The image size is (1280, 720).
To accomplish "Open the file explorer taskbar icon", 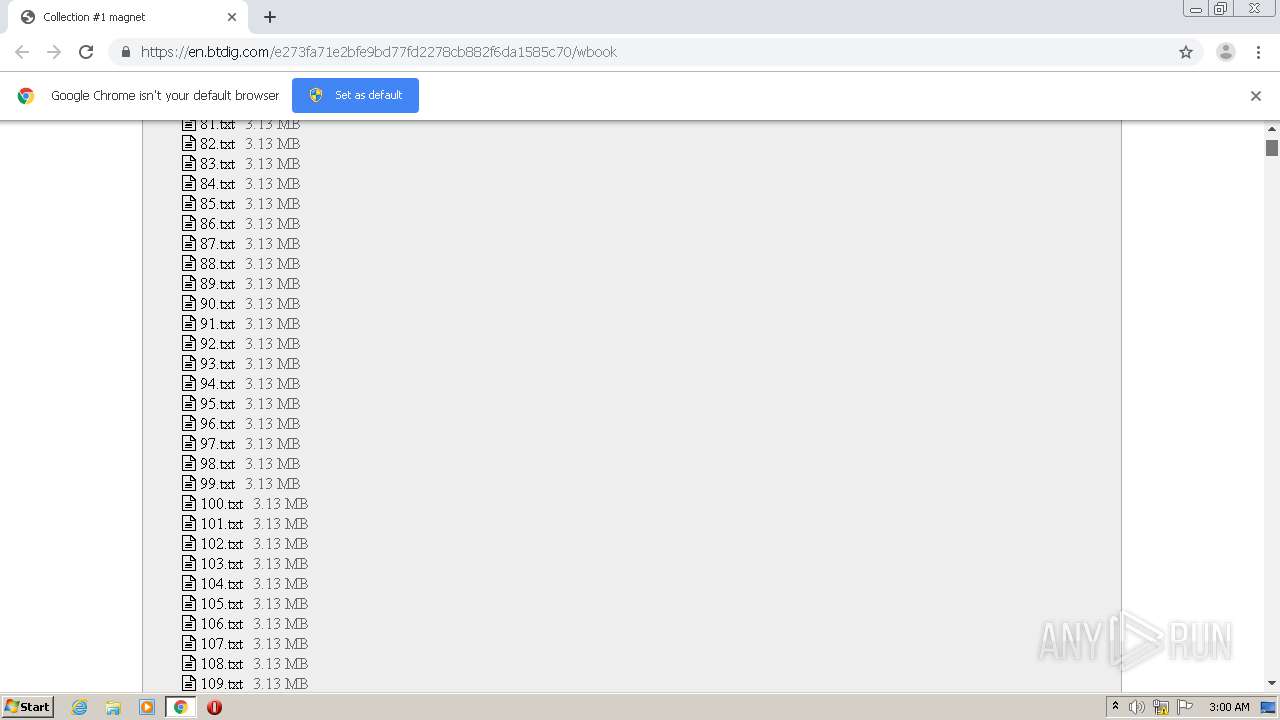I will point(113,707).
